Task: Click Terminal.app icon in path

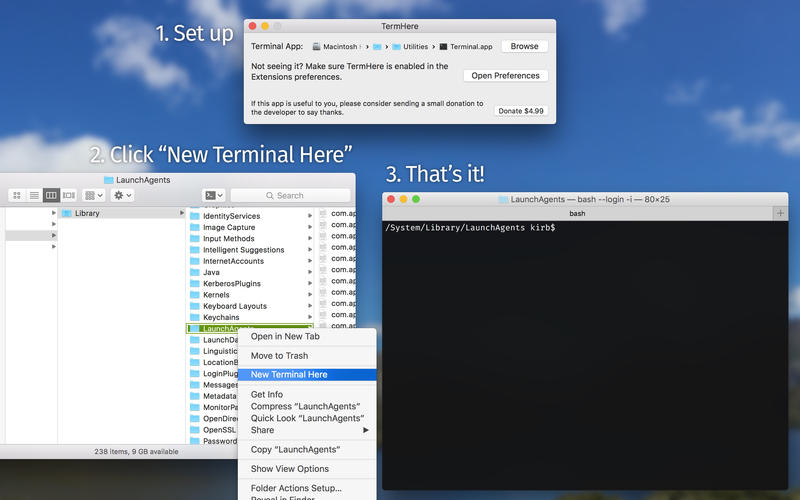Action: pyautogui.click(x=443, y=46)
